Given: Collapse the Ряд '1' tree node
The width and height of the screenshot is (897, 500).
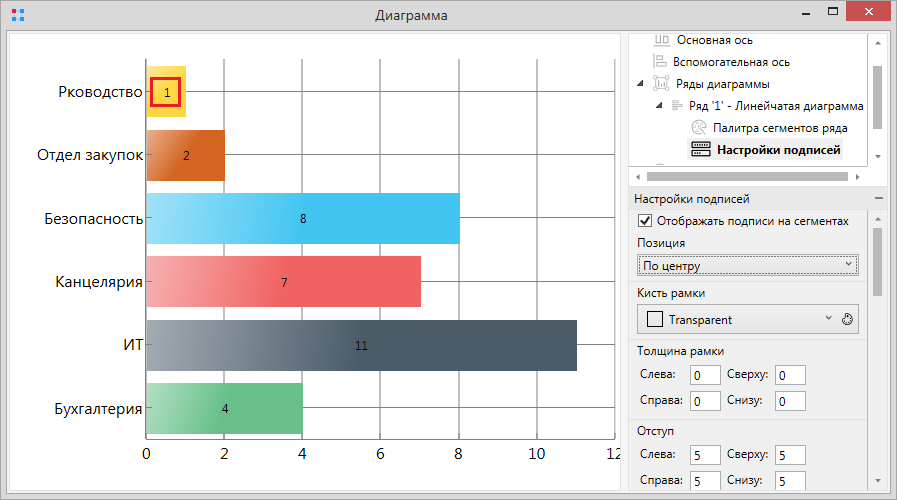Looking at the screenshot, I should [x=659, y=106].
